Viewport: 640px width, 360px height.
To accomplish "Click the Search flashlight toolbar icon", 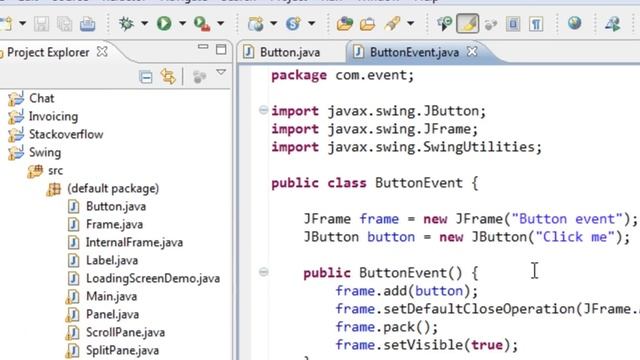I will [392, 24].
